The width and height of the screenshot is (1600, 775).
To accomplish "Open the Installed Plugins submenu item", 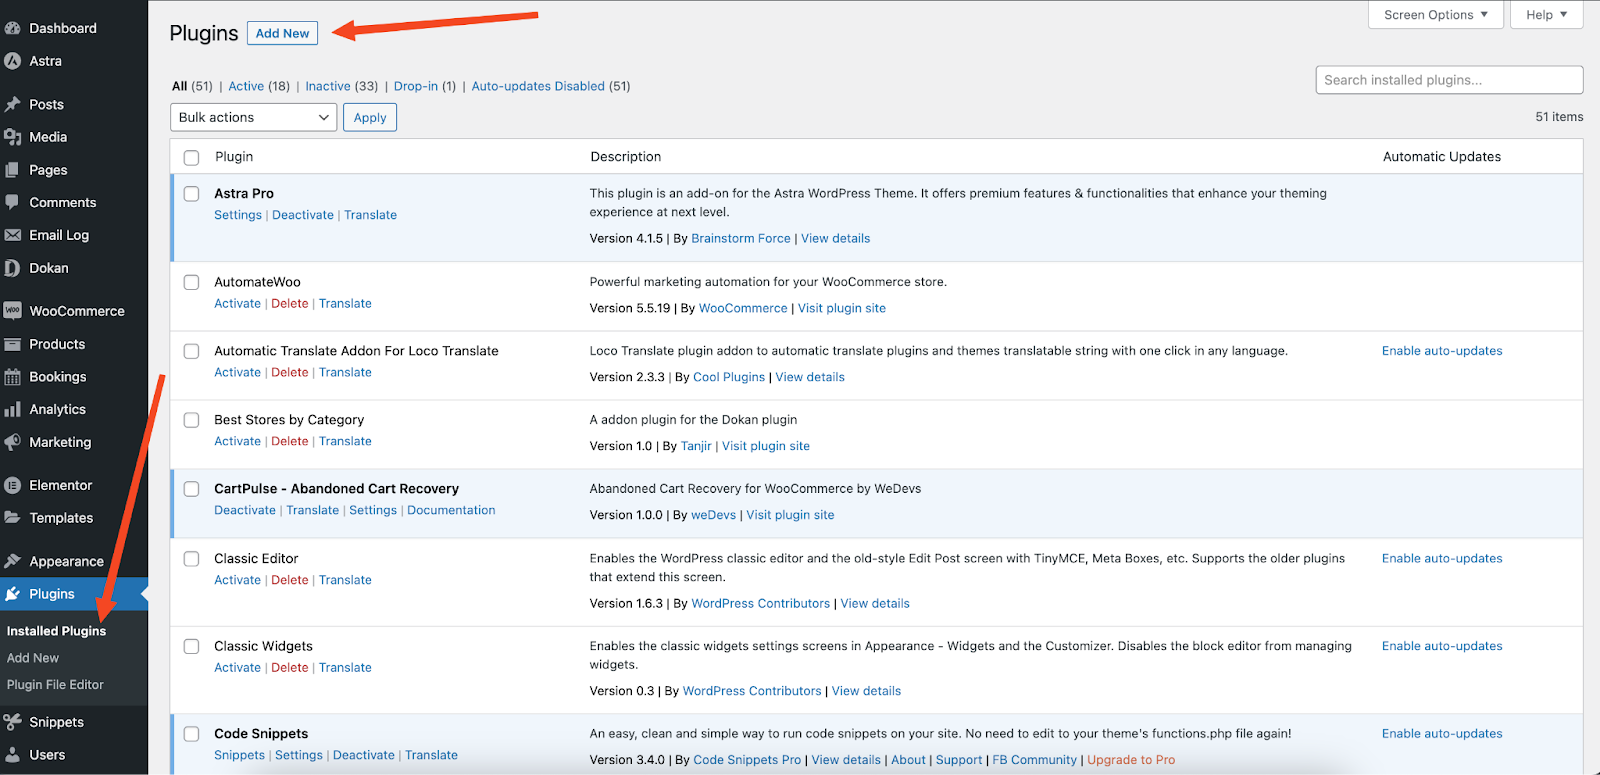I will pyautogui.click(x=56, y=631).
